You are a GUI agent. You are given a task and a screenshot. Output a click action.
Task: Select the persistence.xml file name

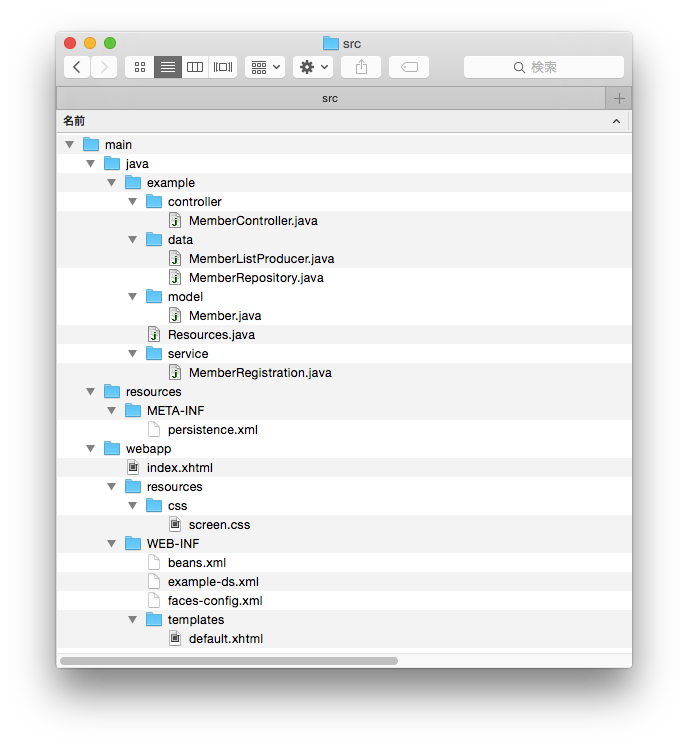(x=213, y=430)
